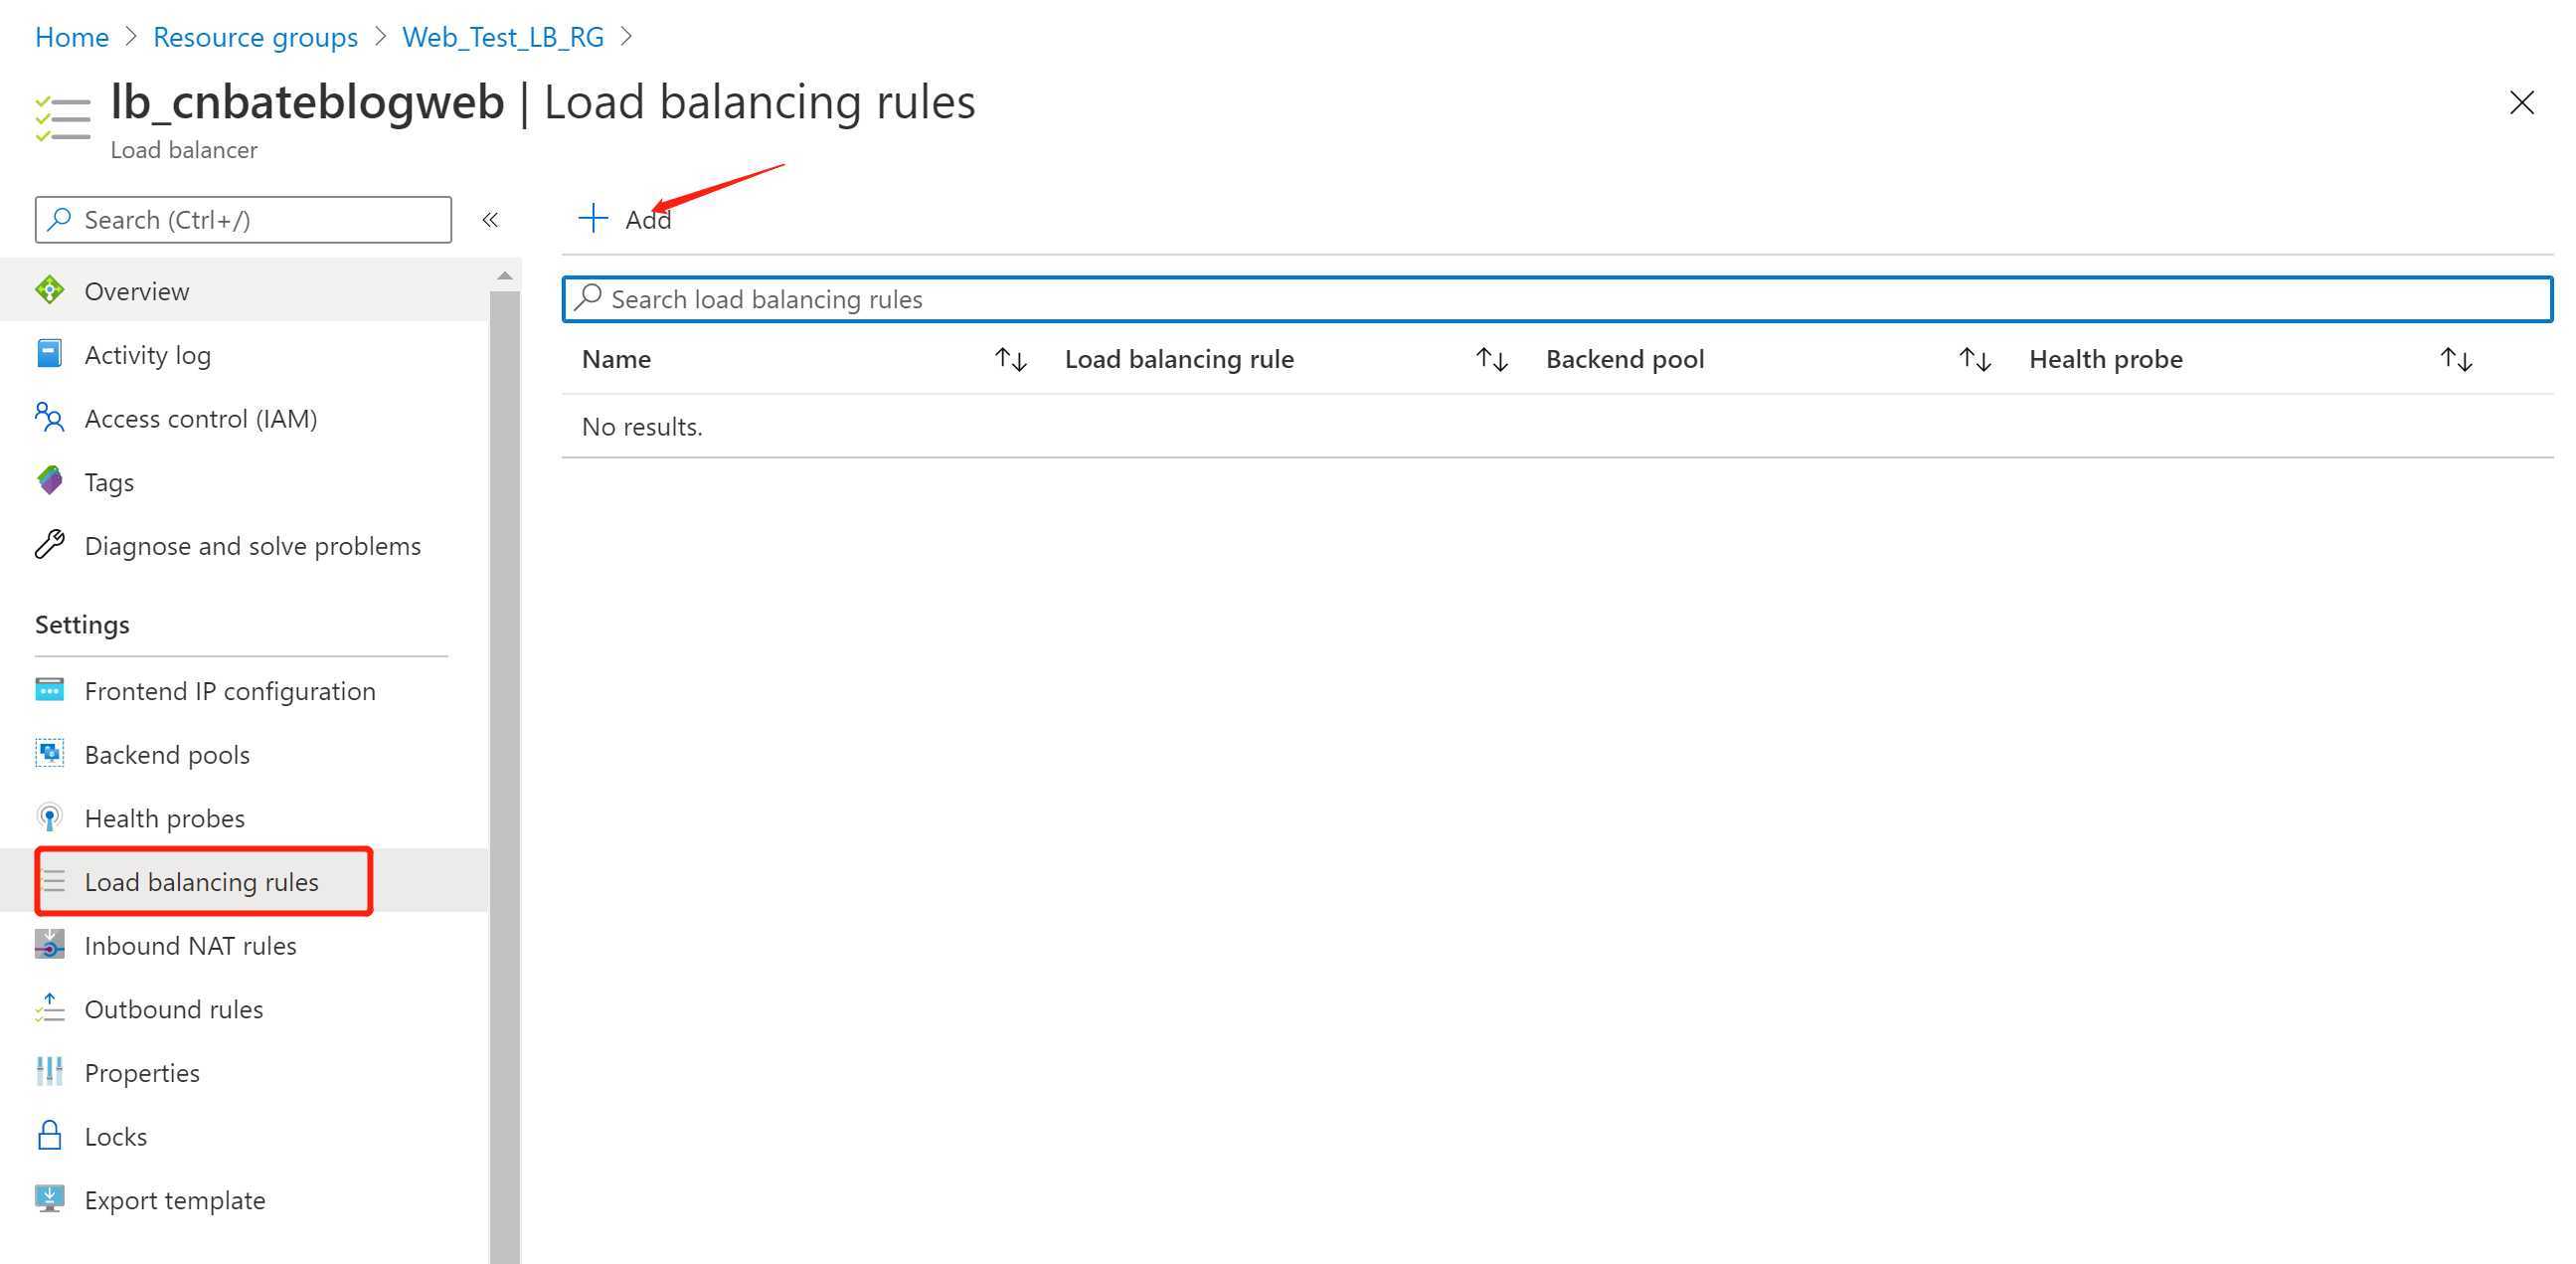Sort table by Name column arrows
The image size is (2576, 1264).
coord(1011,359)
